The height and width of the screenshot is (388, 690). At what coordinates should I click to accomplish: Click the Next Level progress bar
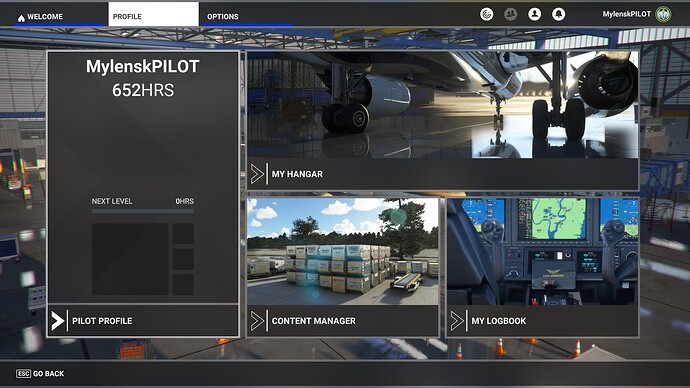143,211
